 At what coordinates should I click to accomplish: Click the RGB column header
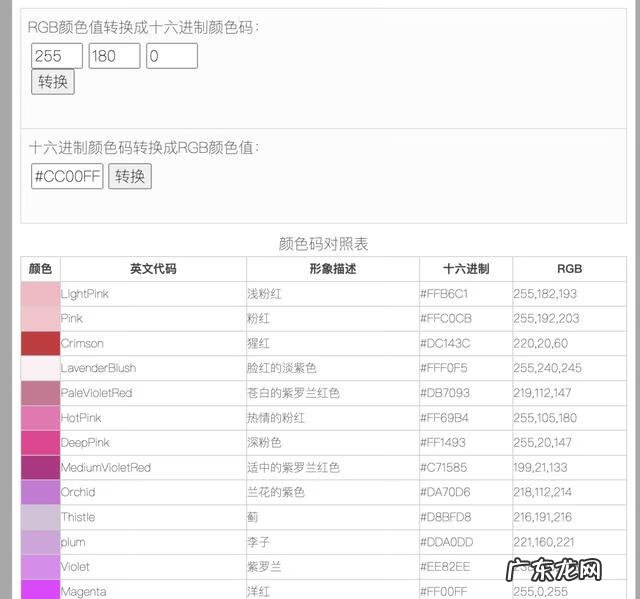[569, 269]
